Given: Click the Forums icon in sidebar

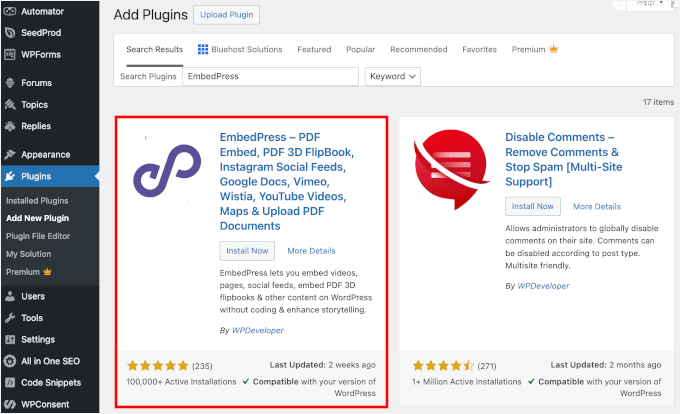Looking at the screenshot, I should (10, 84).
